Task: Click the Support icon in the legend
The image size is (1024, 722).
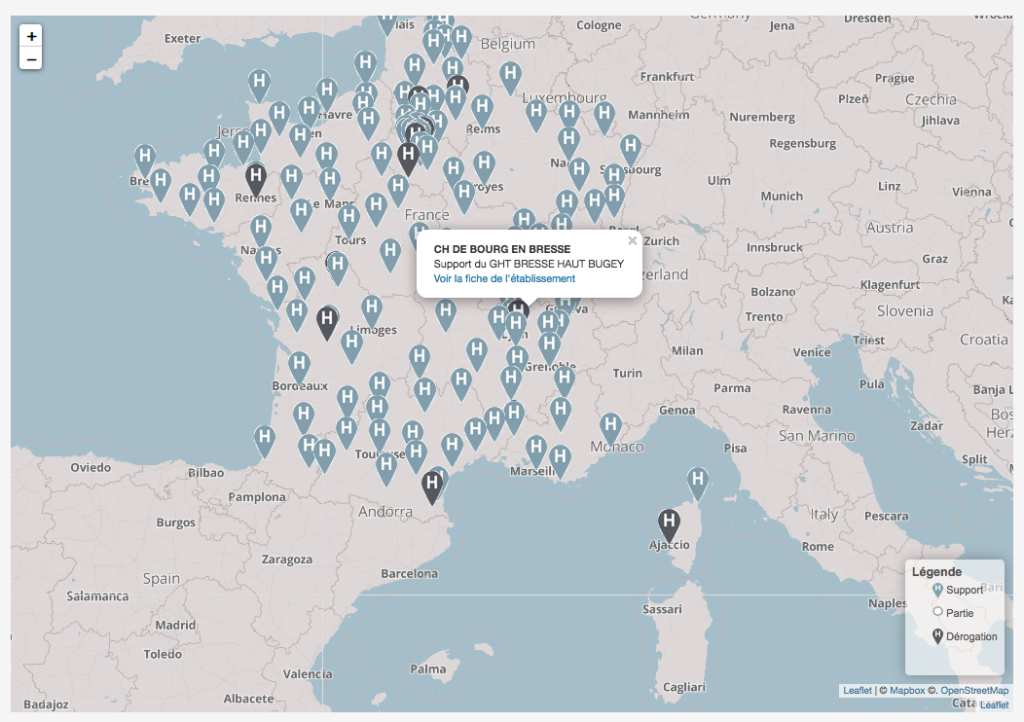Action: pos(937,590)
